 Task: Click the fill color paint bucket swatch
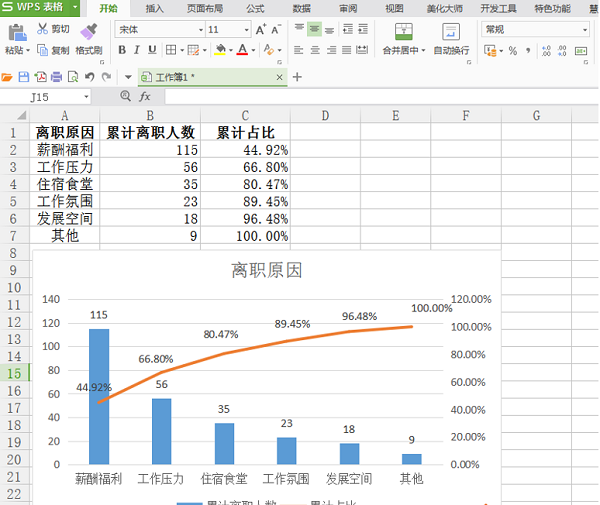pos(219,50)
